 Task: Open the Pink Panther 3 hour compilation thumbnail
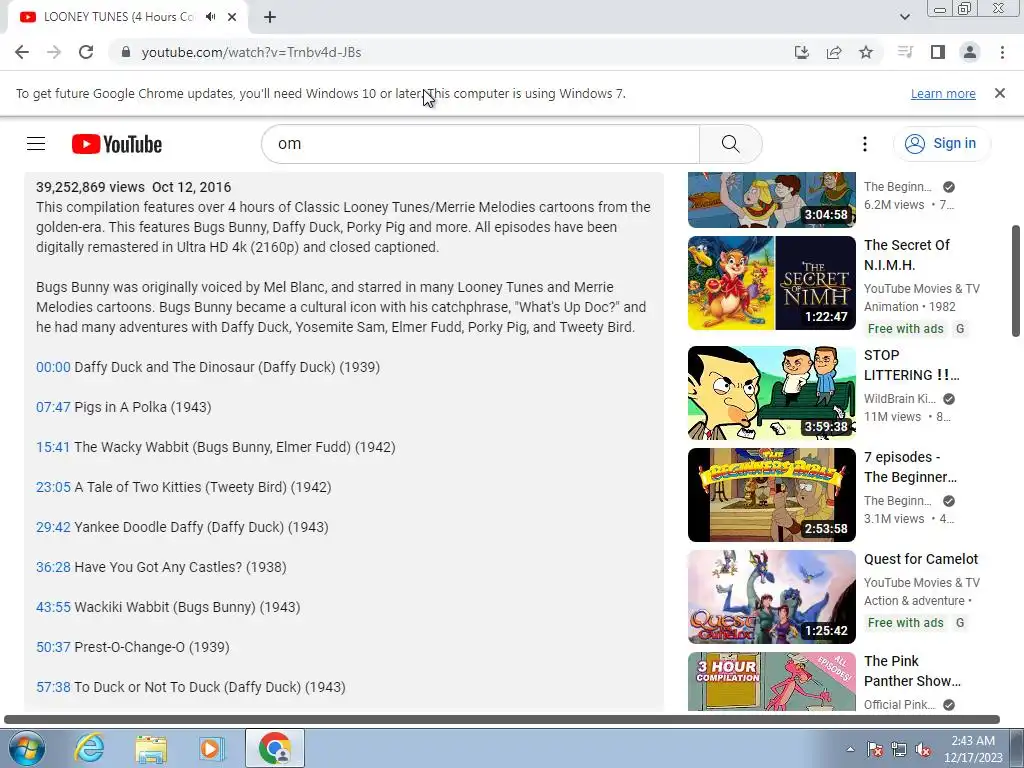tap(771, 680)
